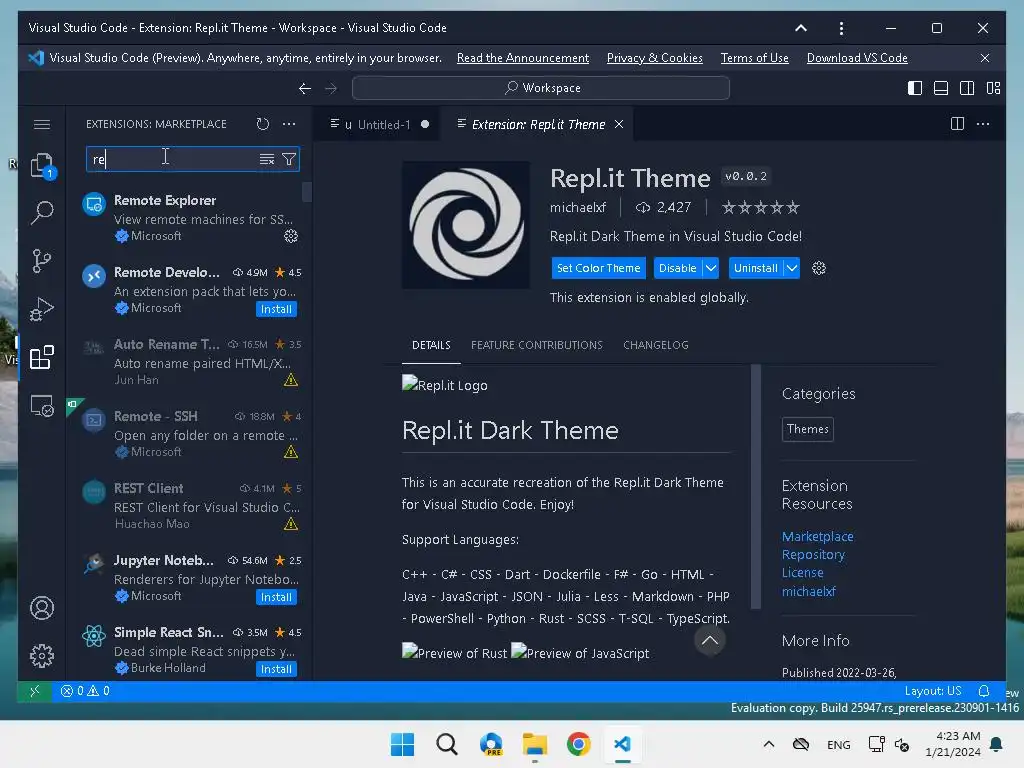Image resolution: width=1024 pixels, height=768 pixels.
Task: Close the Extension: Repl.it Theme tab
Action: [618, 124]
